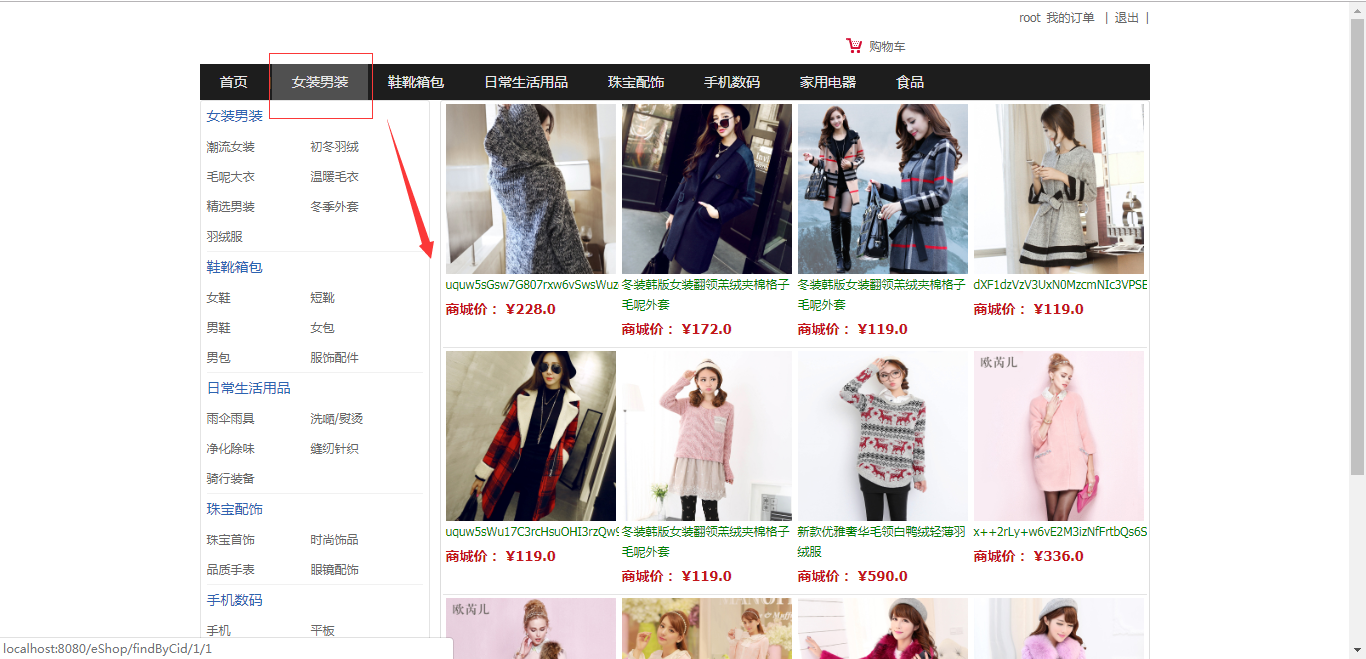Open the 毛呢大衣 subcategory

(x=231, y=177)
